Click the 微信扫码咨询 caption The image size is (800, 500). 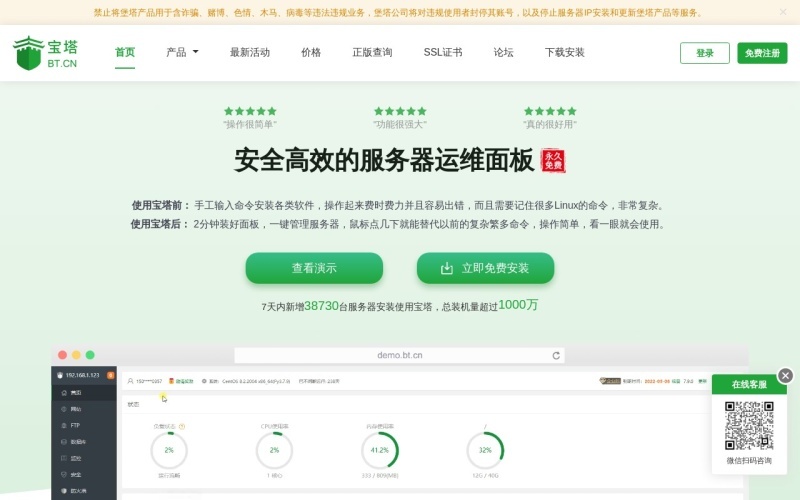749,461
